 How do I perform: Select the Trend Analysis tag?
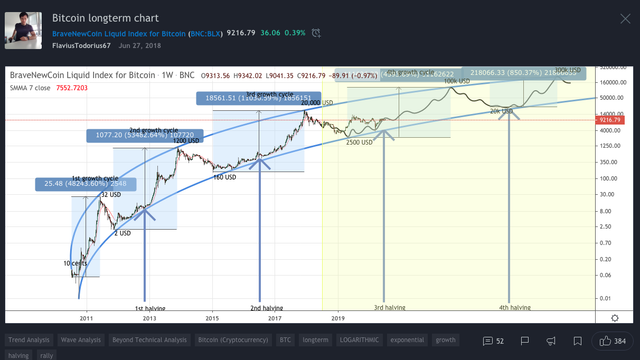pyautogui.click(x=29, y=340)
